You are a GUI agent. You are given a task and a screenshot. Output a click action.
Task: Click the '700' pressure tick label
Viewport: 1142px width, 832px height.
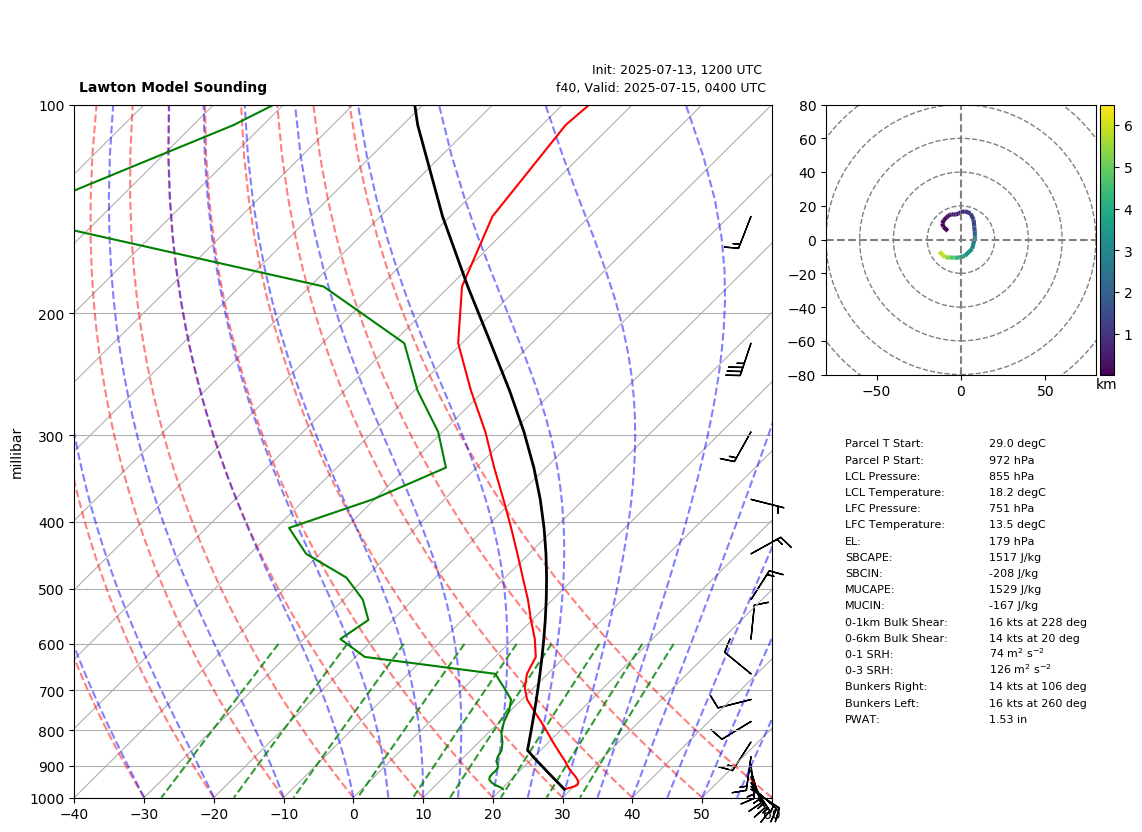pyautogui.click(x=52, y=691)
